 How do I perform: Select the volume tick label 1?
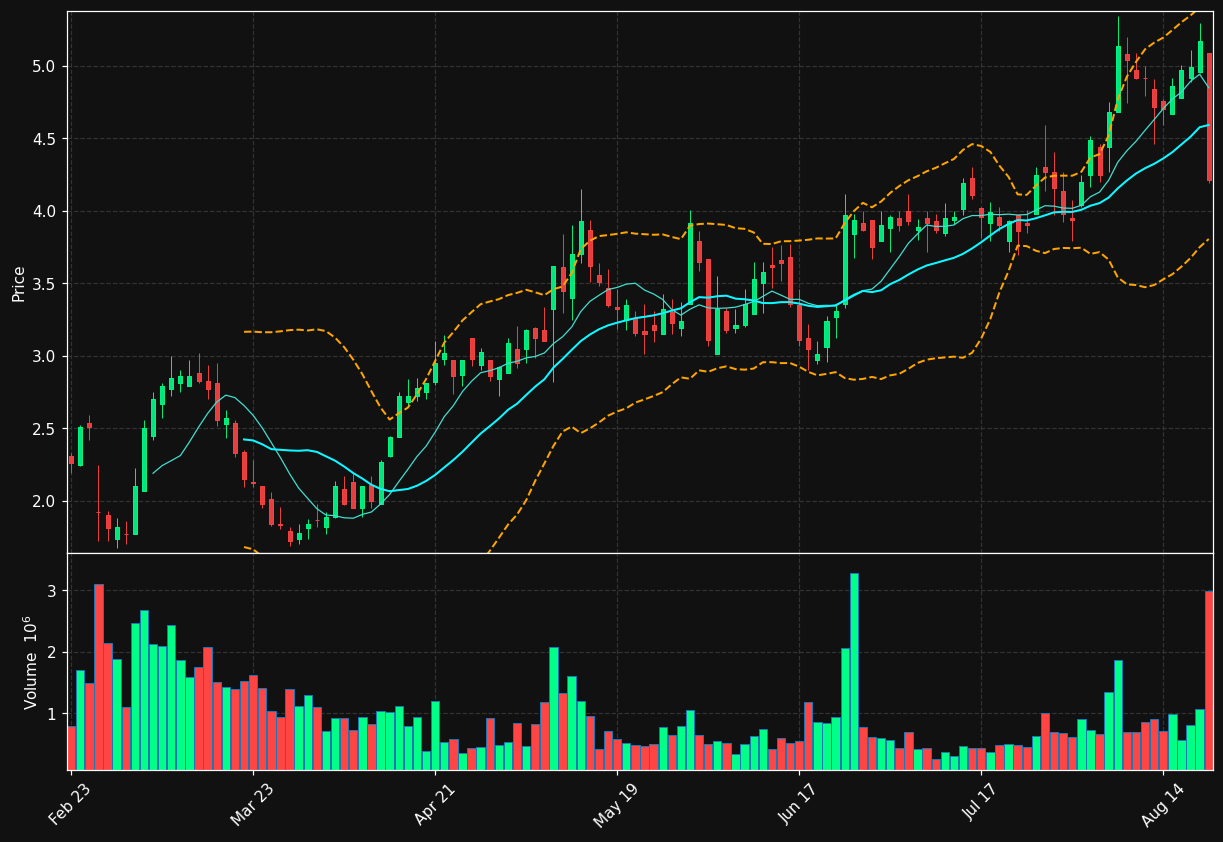pos(53,715)
